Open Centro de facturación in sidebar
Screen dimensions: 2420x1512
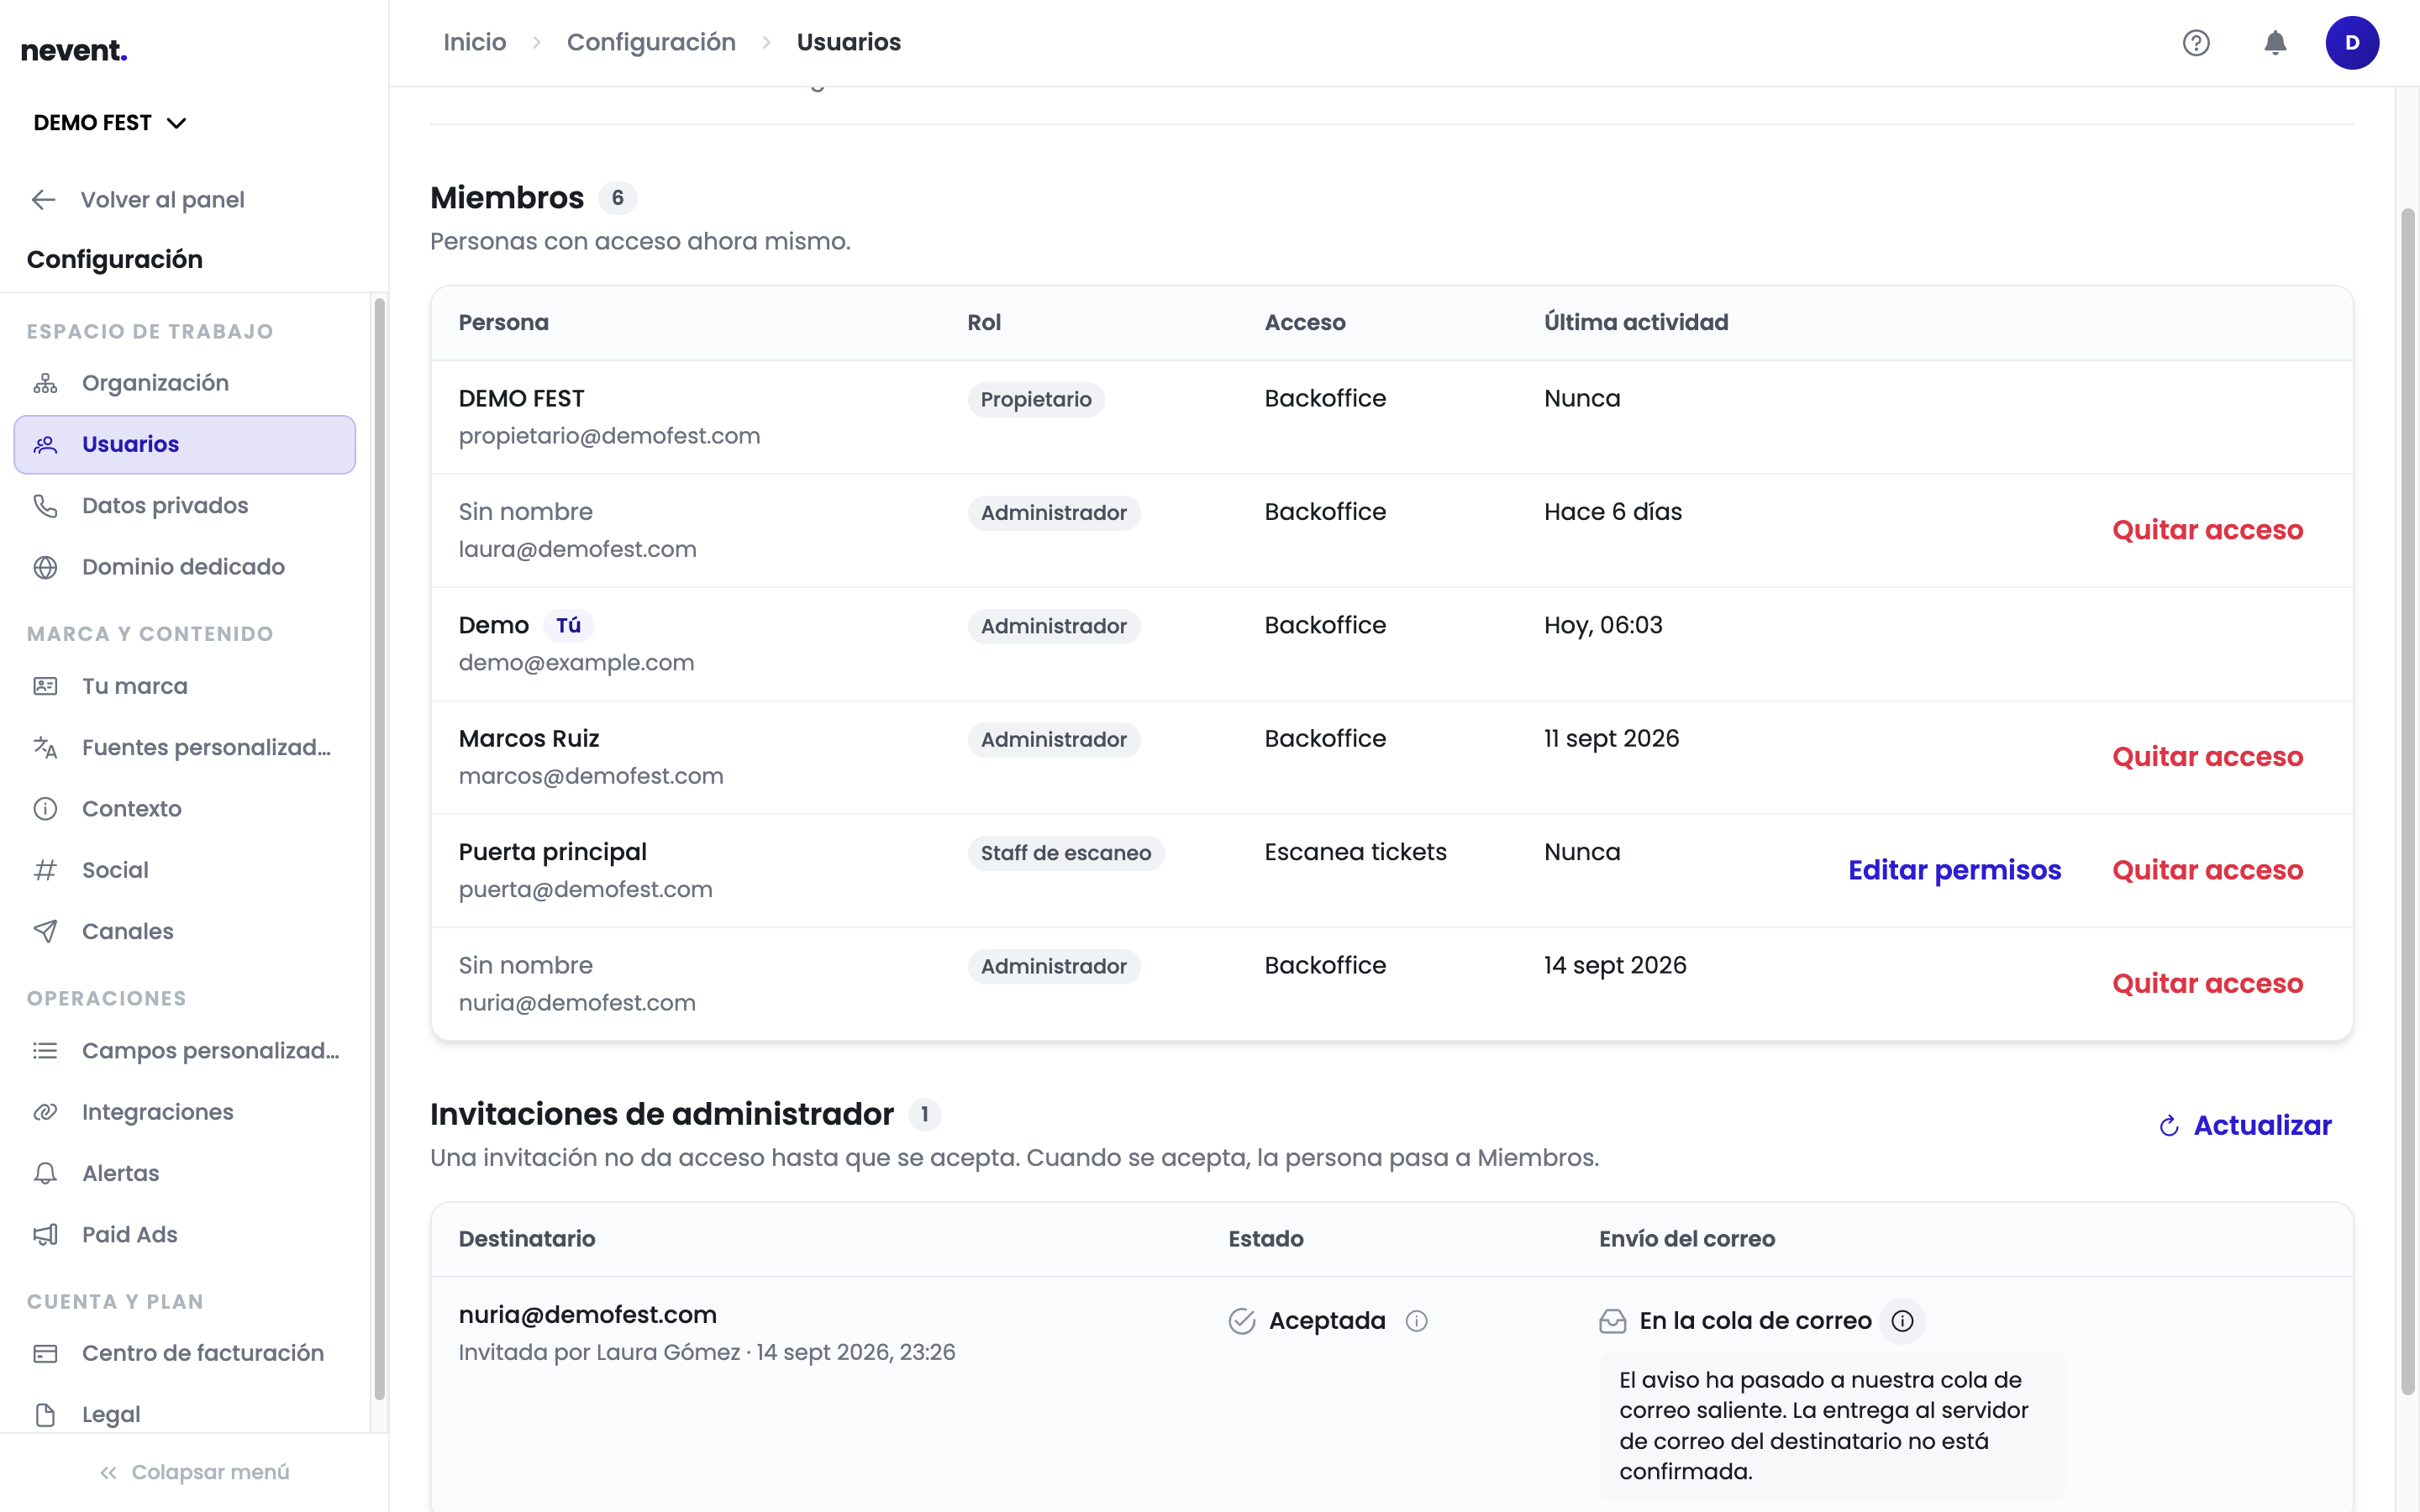185,1353
